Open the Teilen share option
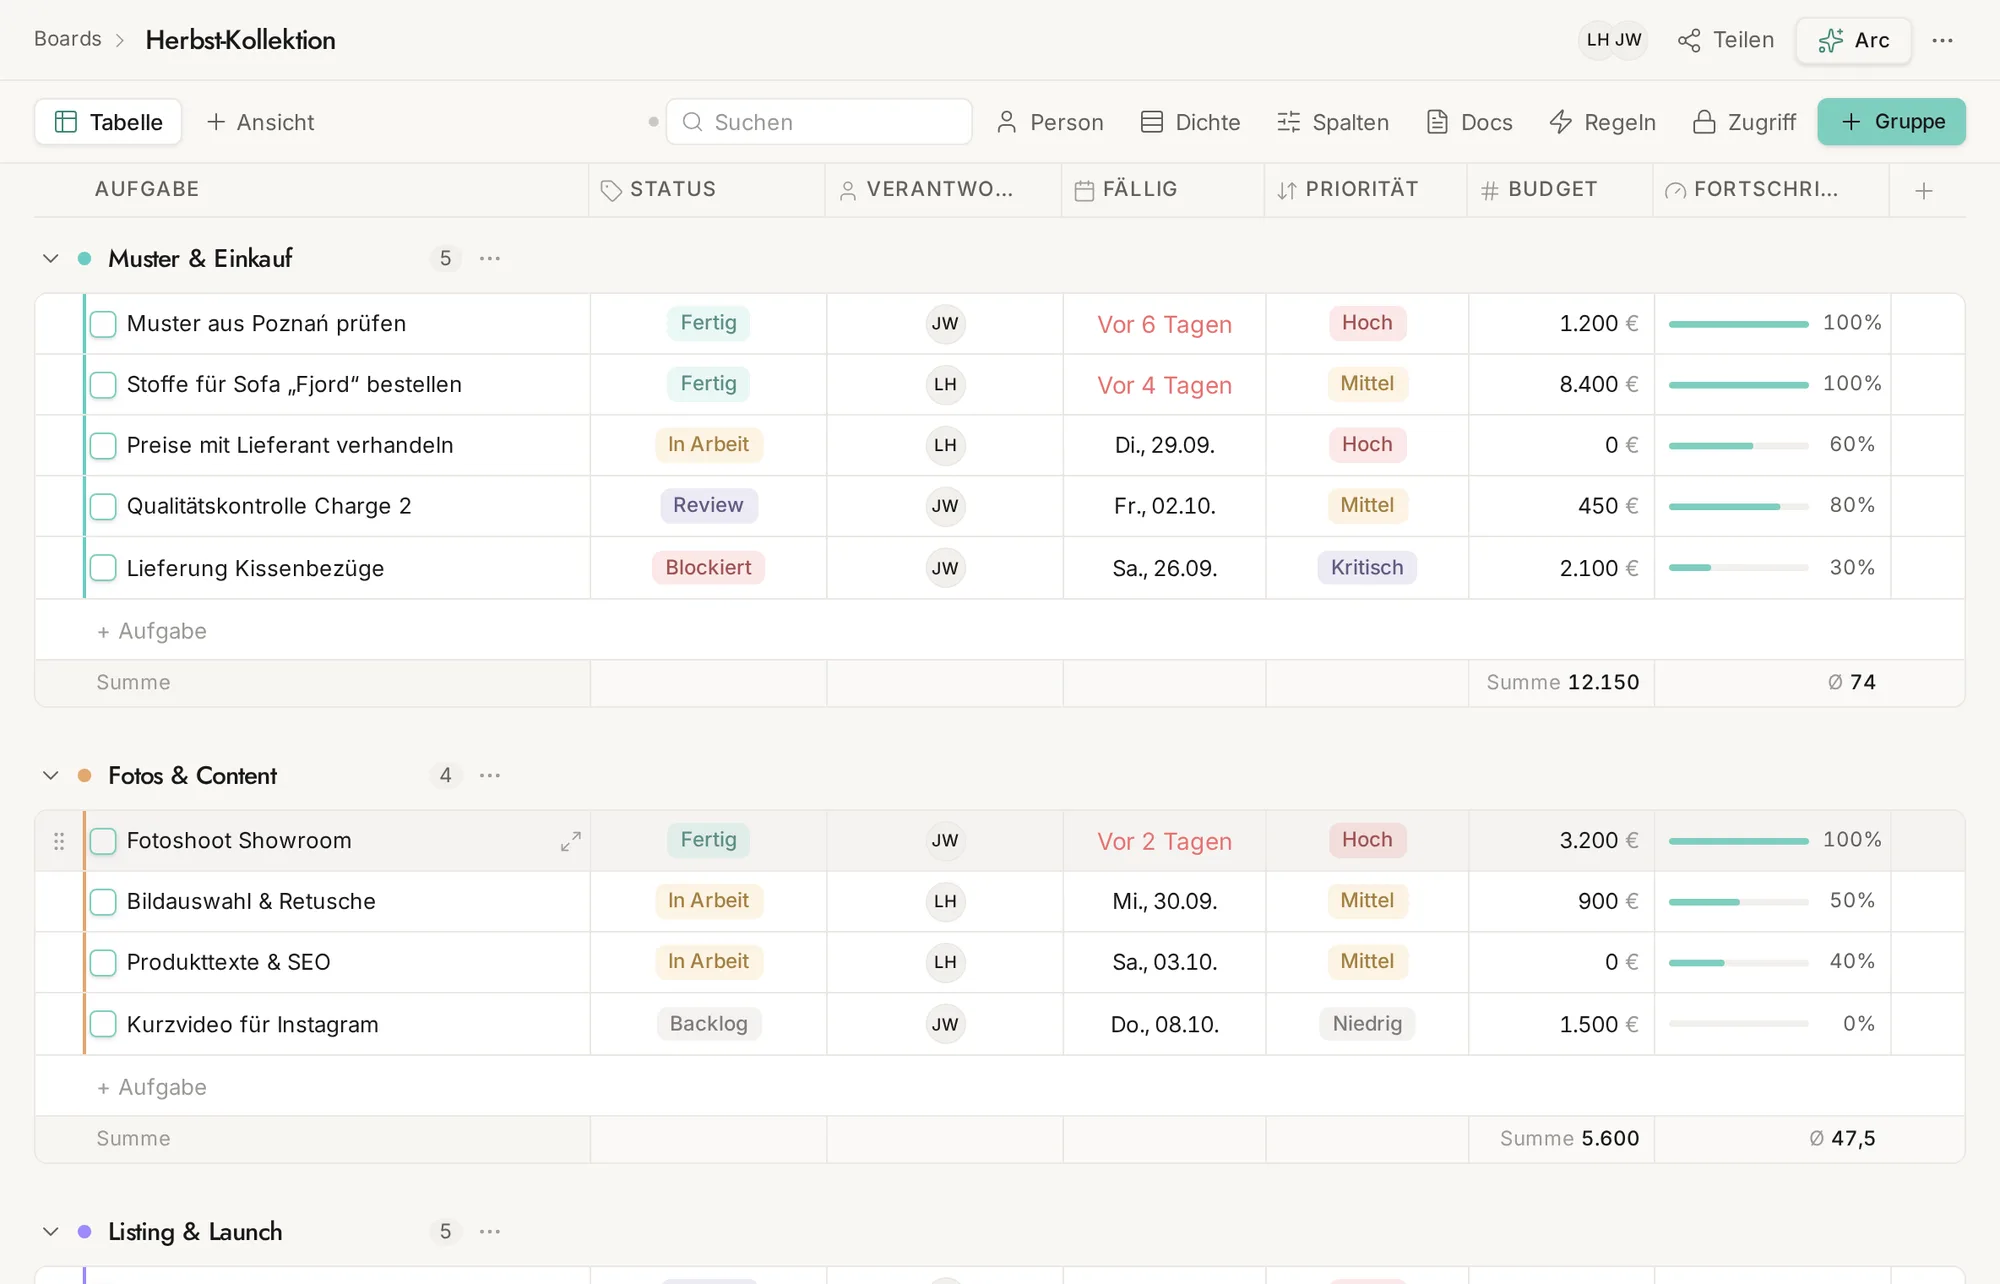The image size is (2000, 1284). point(1726,40)
